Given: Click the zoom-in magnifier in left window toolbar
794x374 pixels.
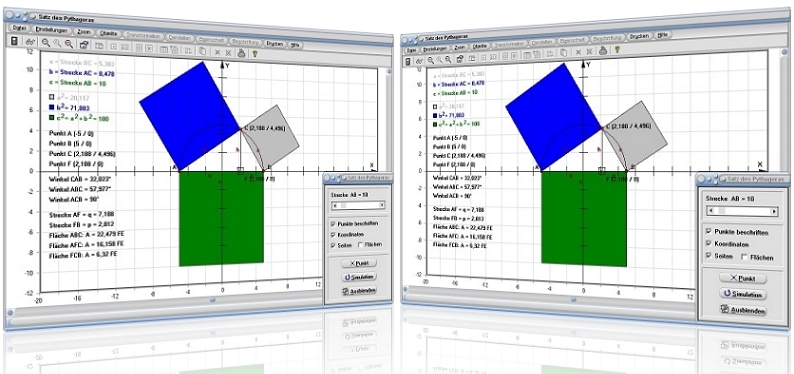Looking at the screenshot, I should coord(46,43).
